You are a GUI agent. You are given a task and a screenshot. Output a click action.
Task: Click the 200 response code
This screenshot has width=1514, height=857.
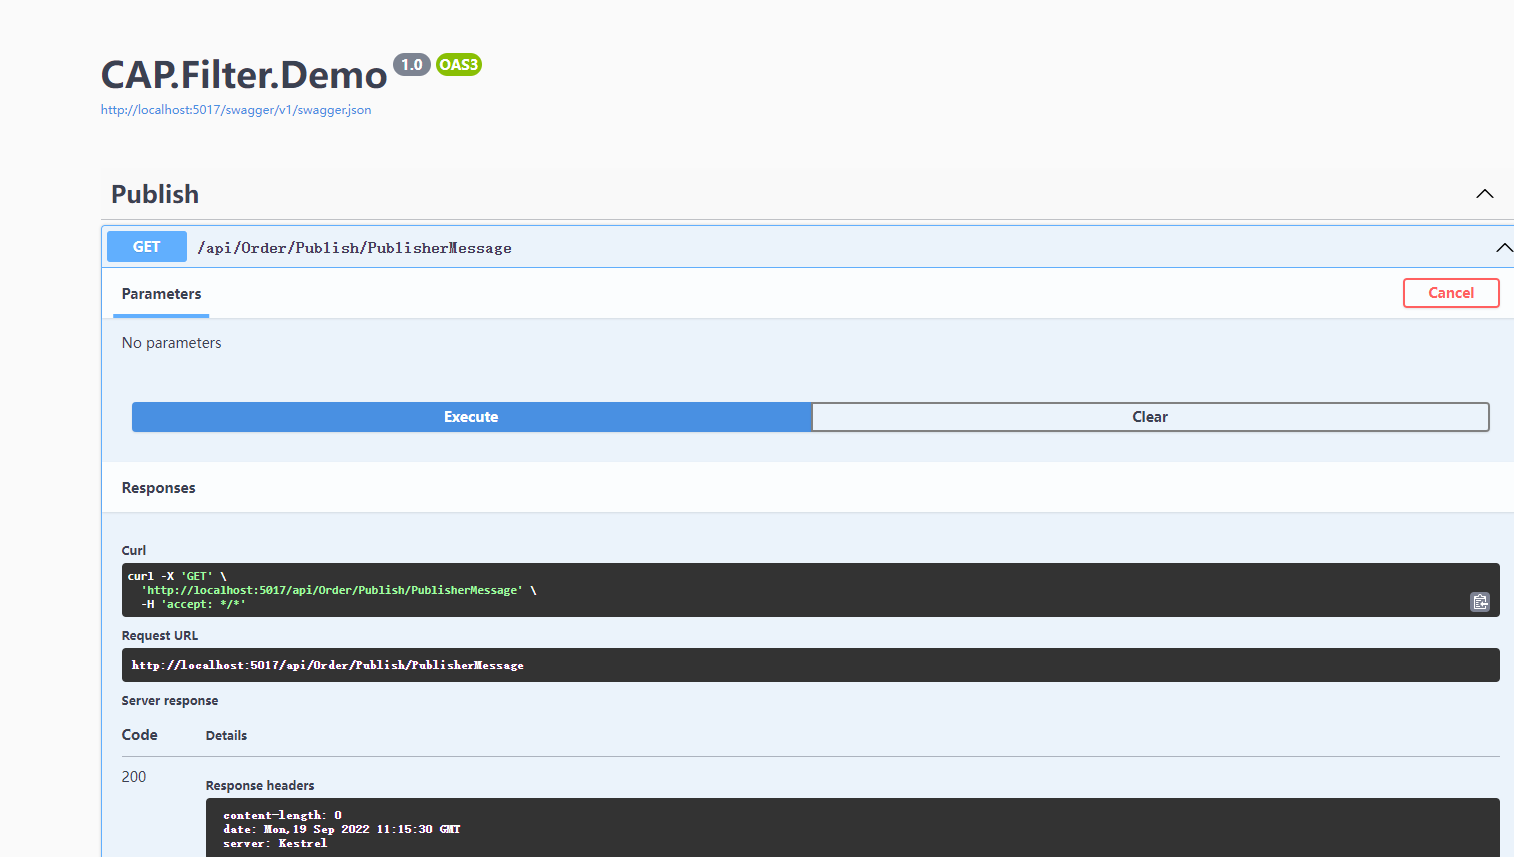[134, 777]
